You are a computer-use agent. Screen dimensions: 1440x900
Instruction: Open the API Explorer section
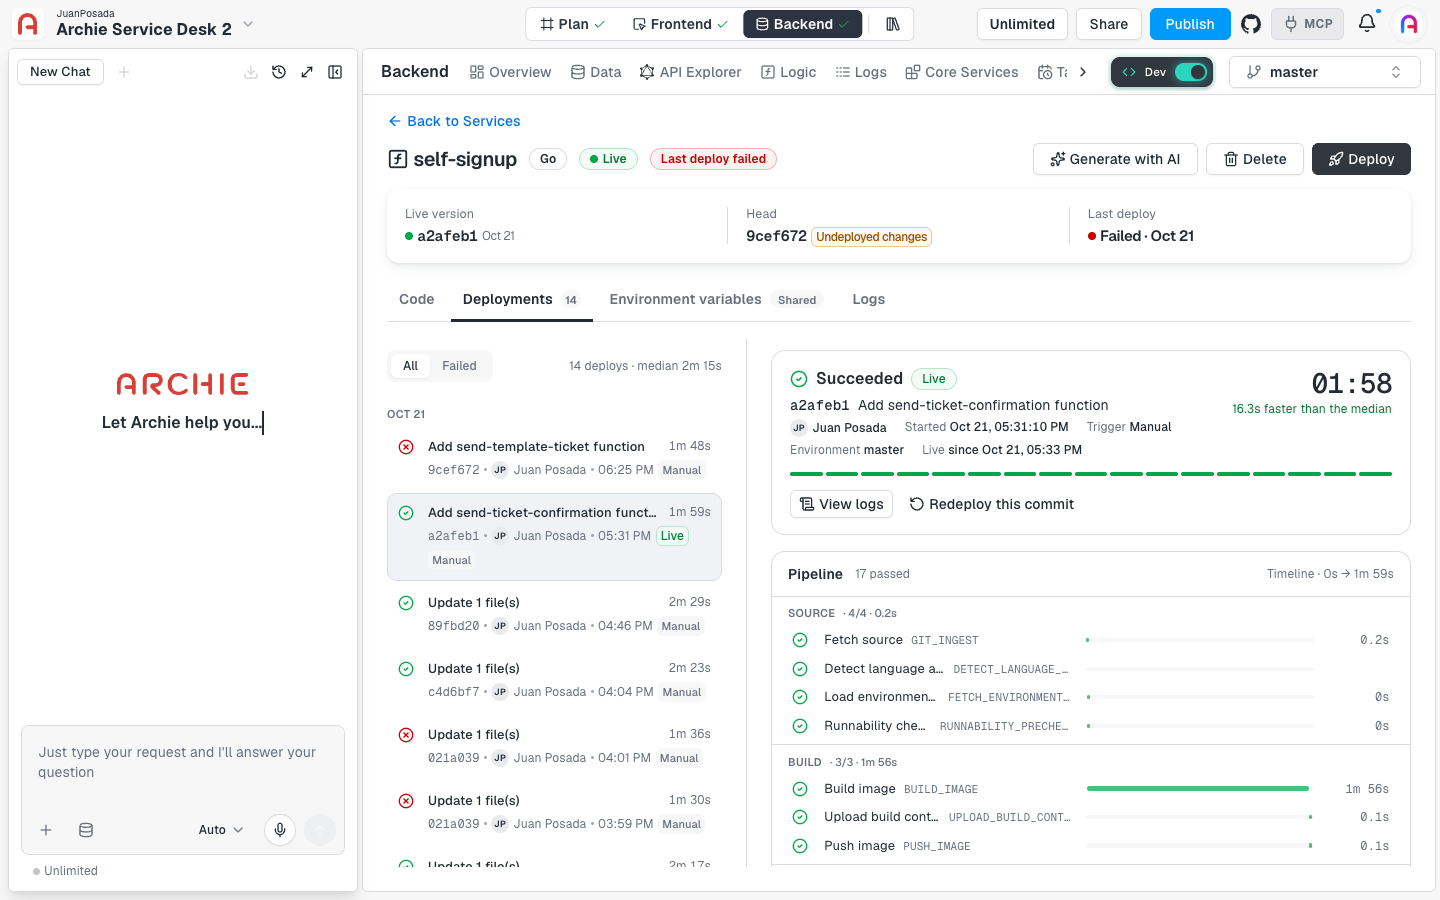pos(690,72)
